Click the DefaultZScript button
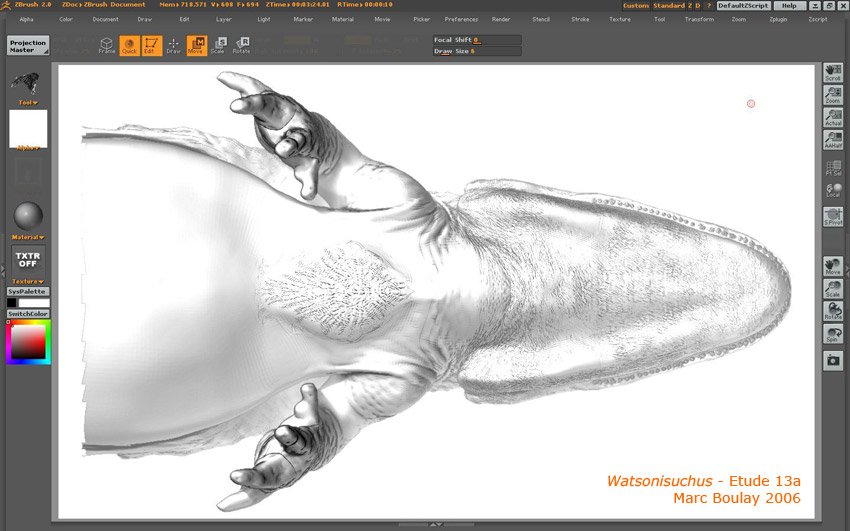The width and height of the screenshot is (850, 531). click(x=743, y=5)
